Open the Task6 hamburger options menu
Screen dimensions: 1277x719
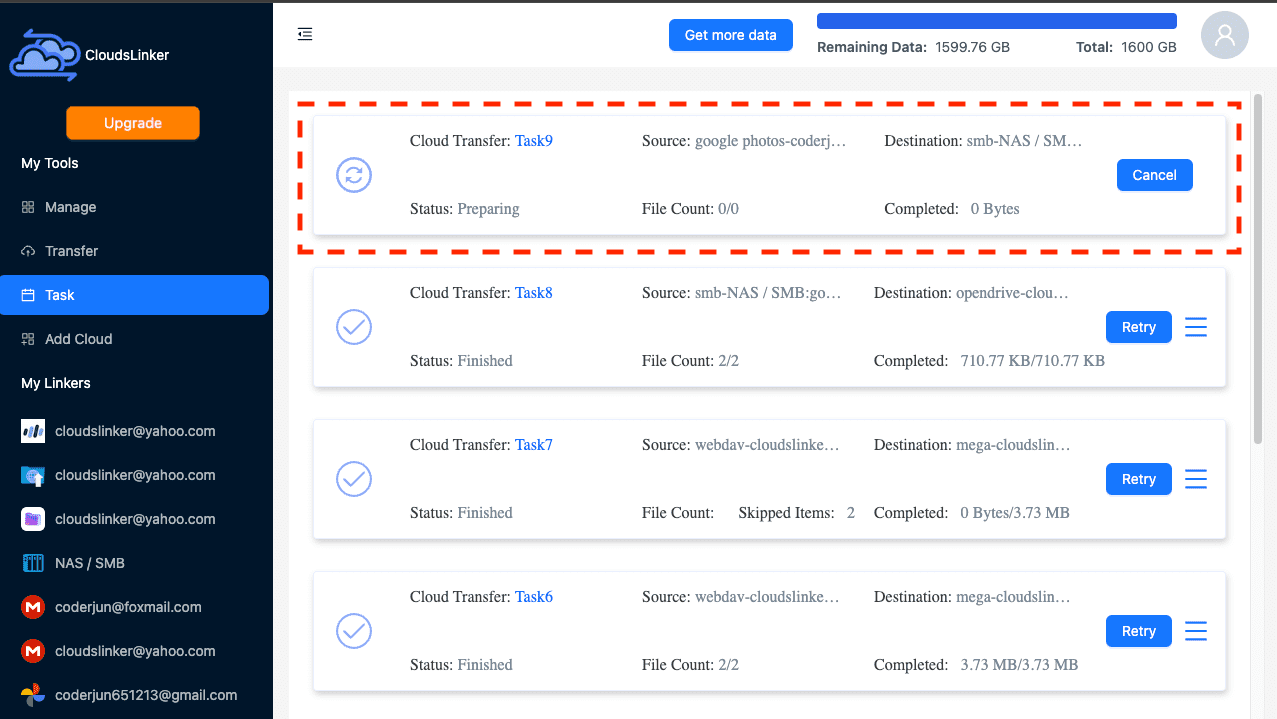click(1196, 631)
